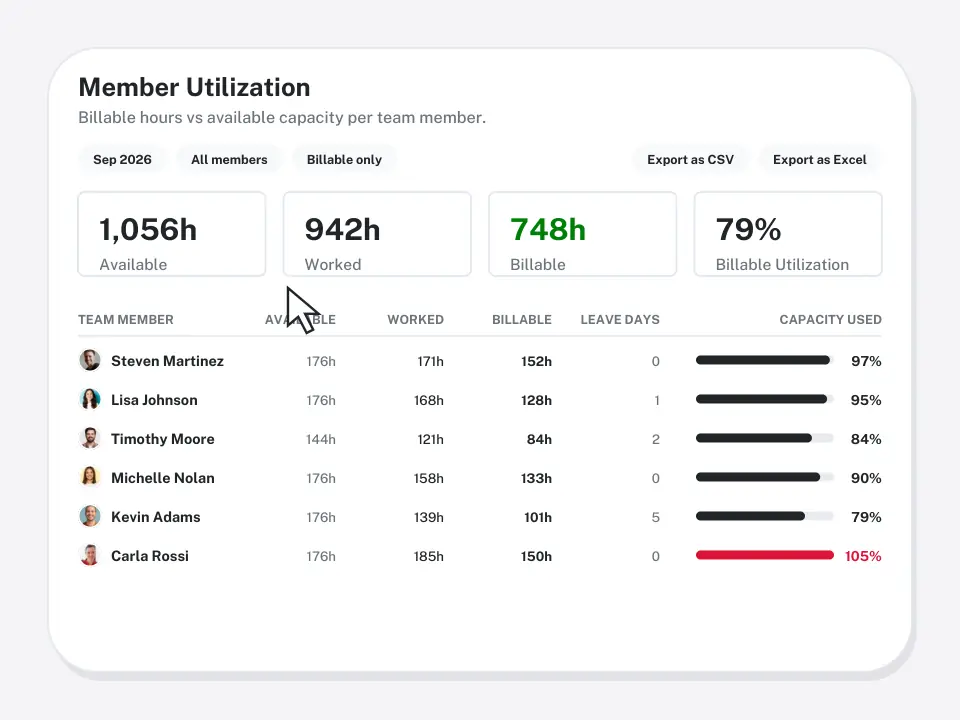This screenshot has height=720, width=960.
Task: Click Michelle Nolan's 90% capacity bar
Action: click(765, 477)
